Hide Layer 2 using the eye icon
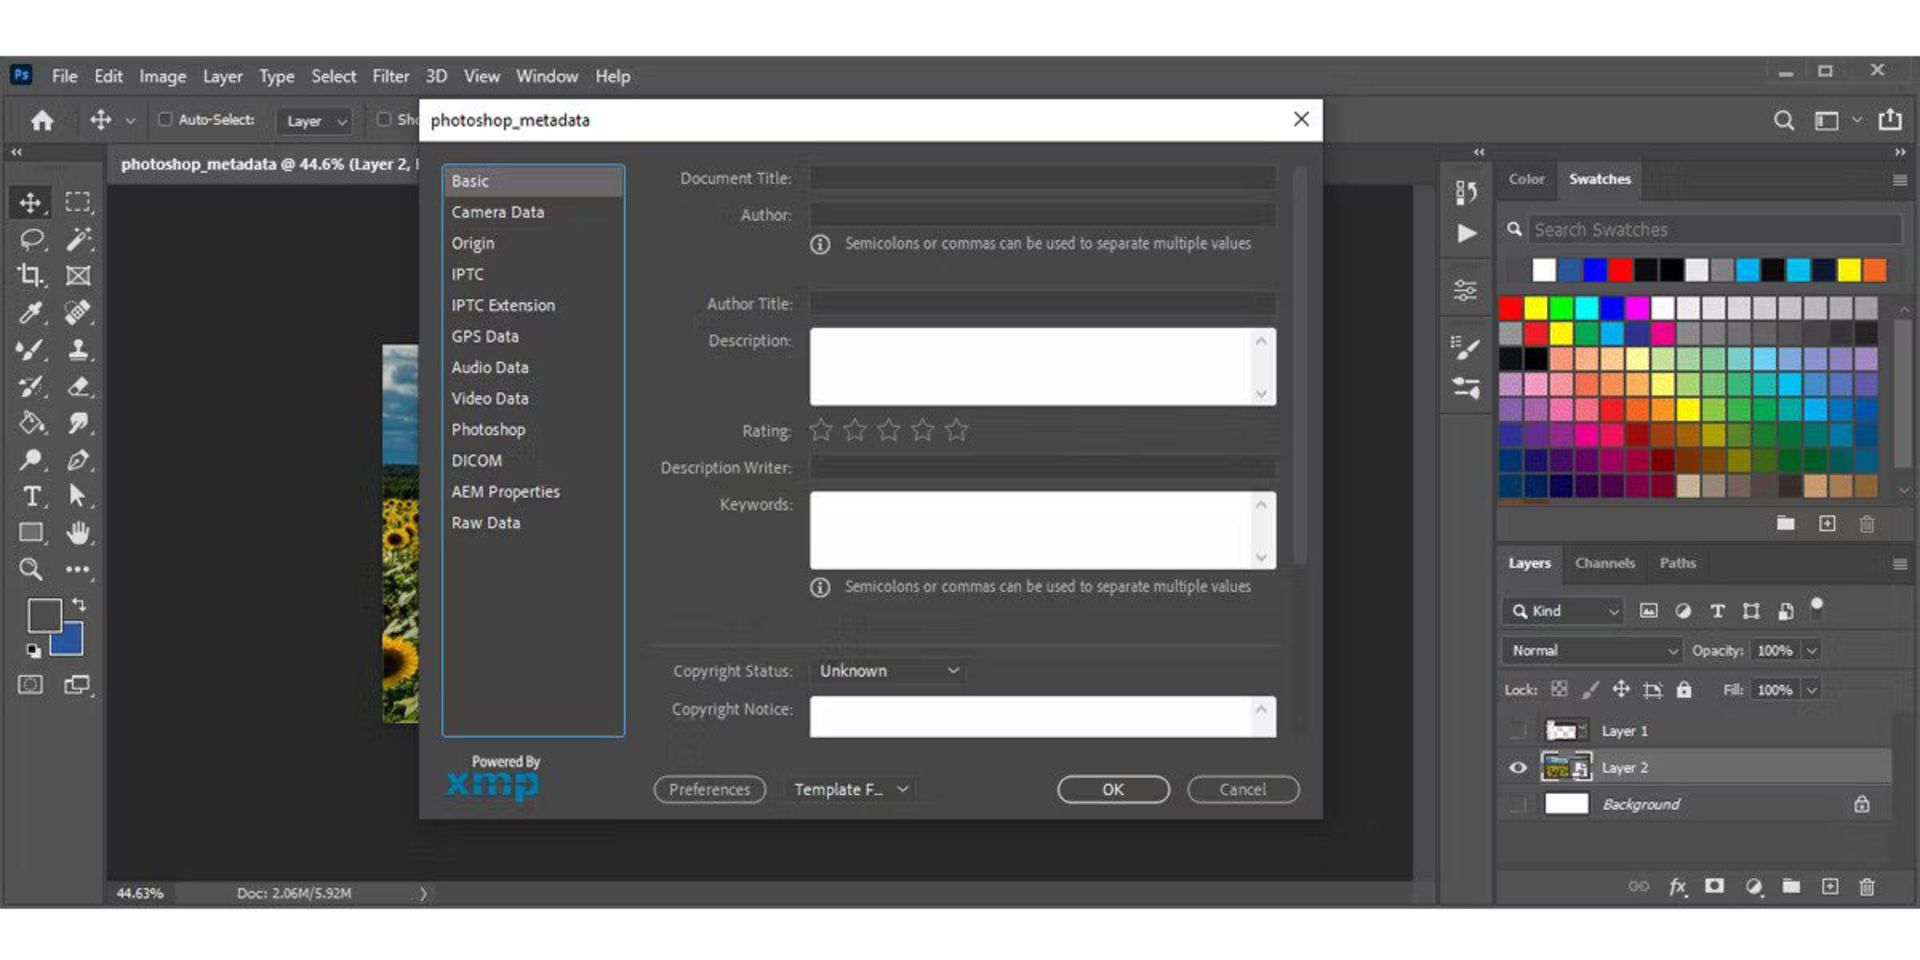 pyautogui.click(x=1518, y=768)
